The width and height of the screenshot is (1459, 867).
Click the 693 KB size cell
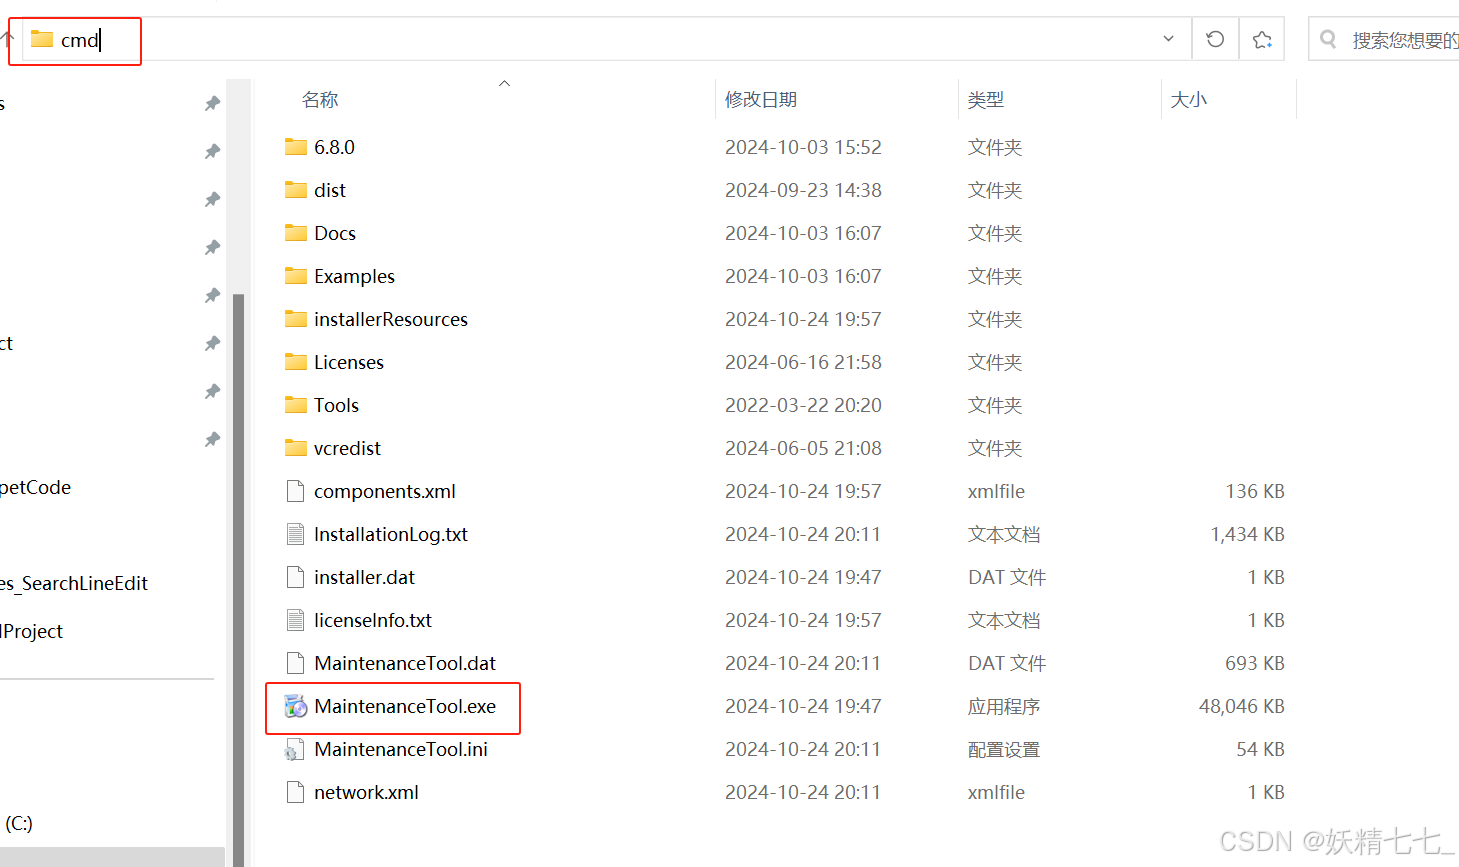point(1255,663)
